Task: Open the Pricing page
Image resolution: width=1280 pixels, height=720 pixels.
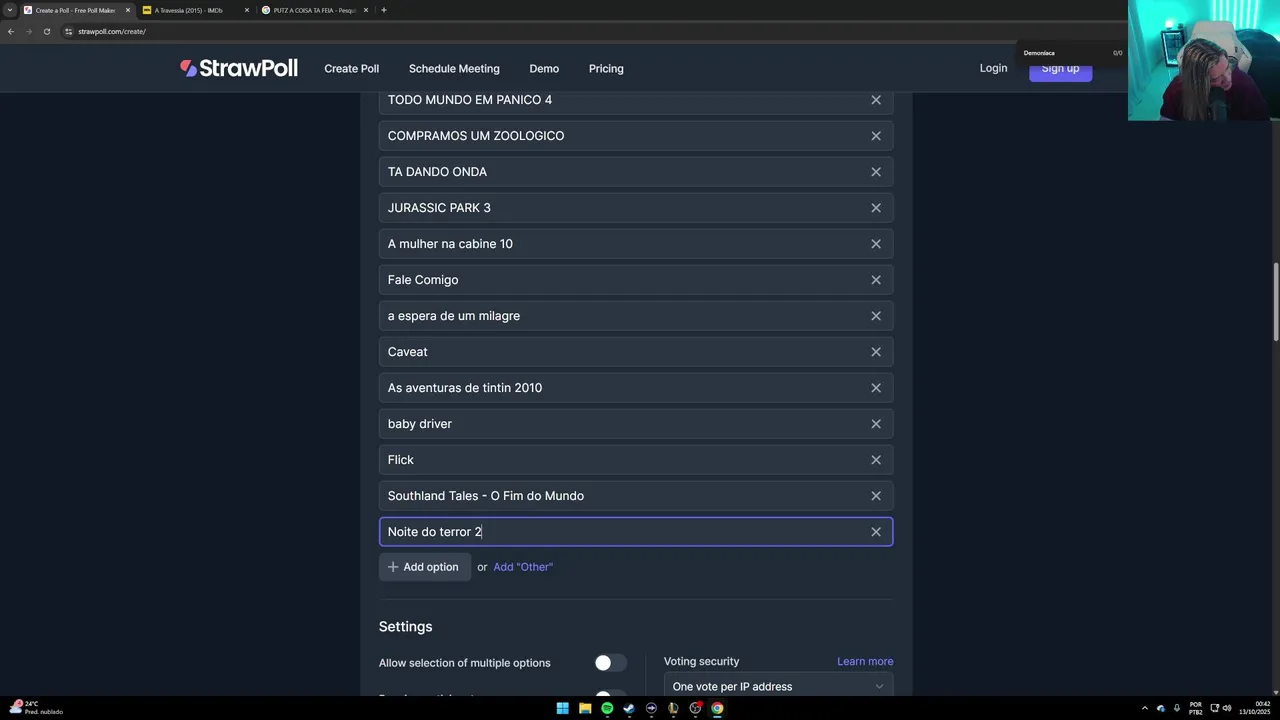Action: point(606,69)
